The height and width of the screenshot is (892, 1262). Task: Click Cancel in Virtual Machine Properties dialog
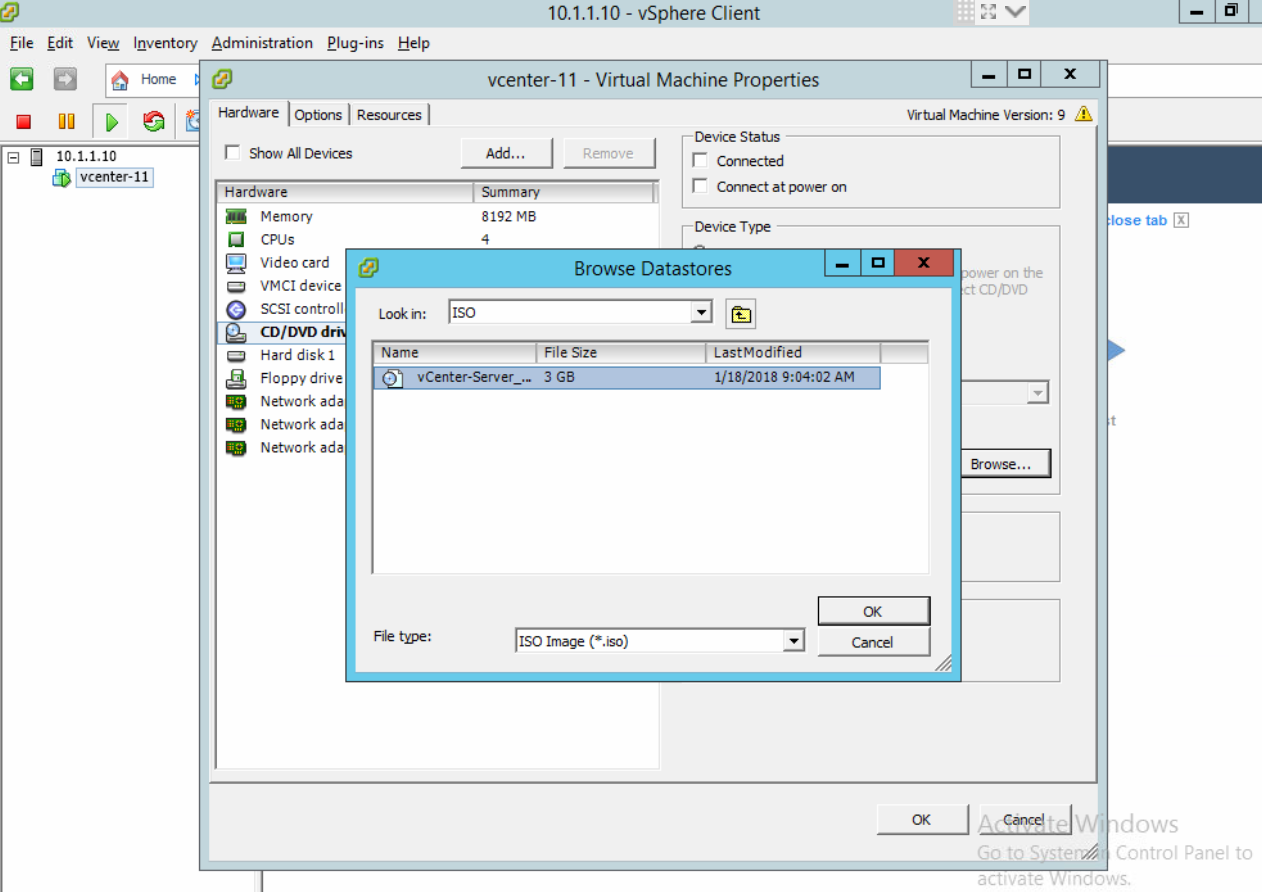pos(1024,819)
